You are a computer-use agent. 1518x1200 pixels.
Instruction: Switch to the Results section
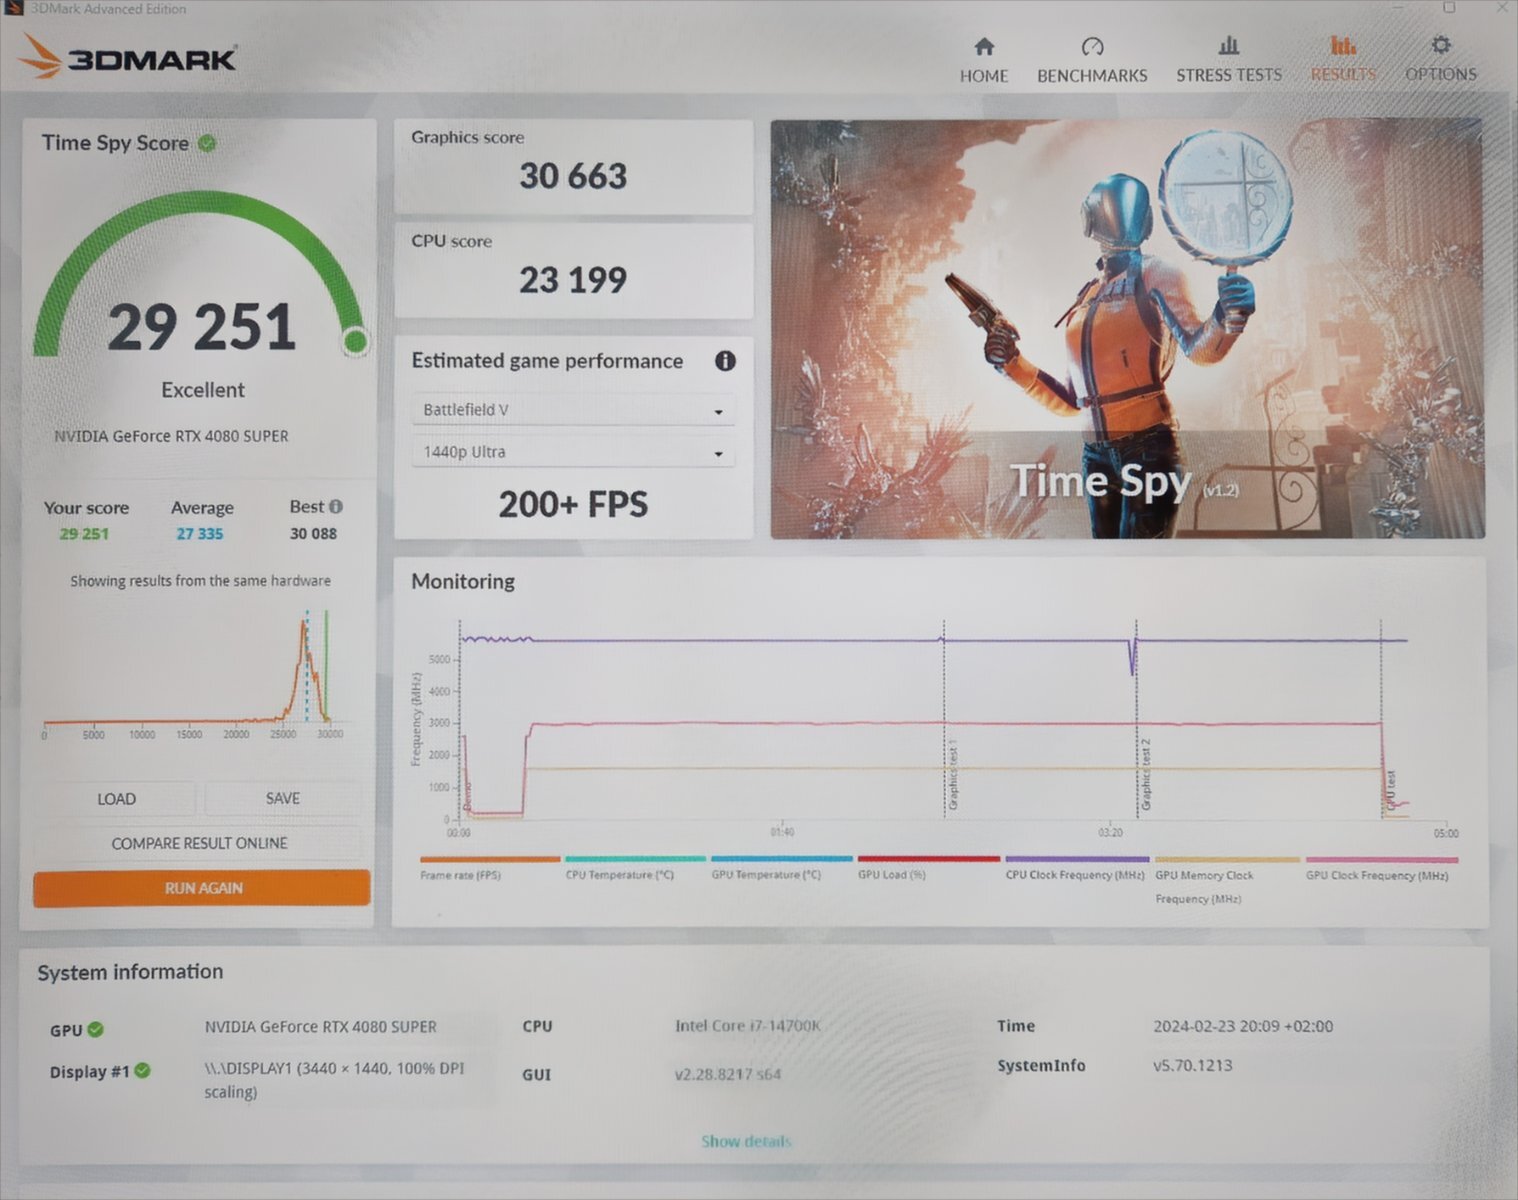click(x=1343, y=60)
